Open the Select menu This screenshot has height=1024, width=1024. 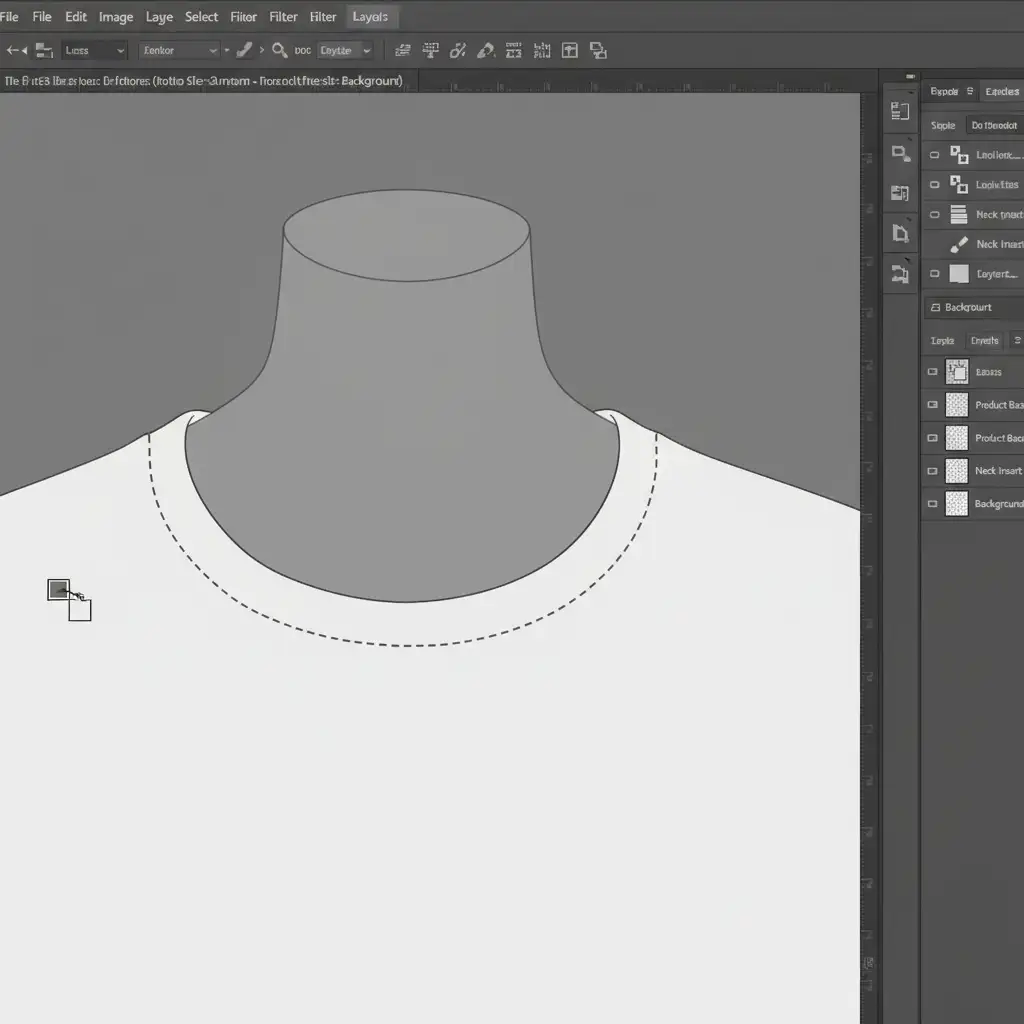click(x=201, y=17)
